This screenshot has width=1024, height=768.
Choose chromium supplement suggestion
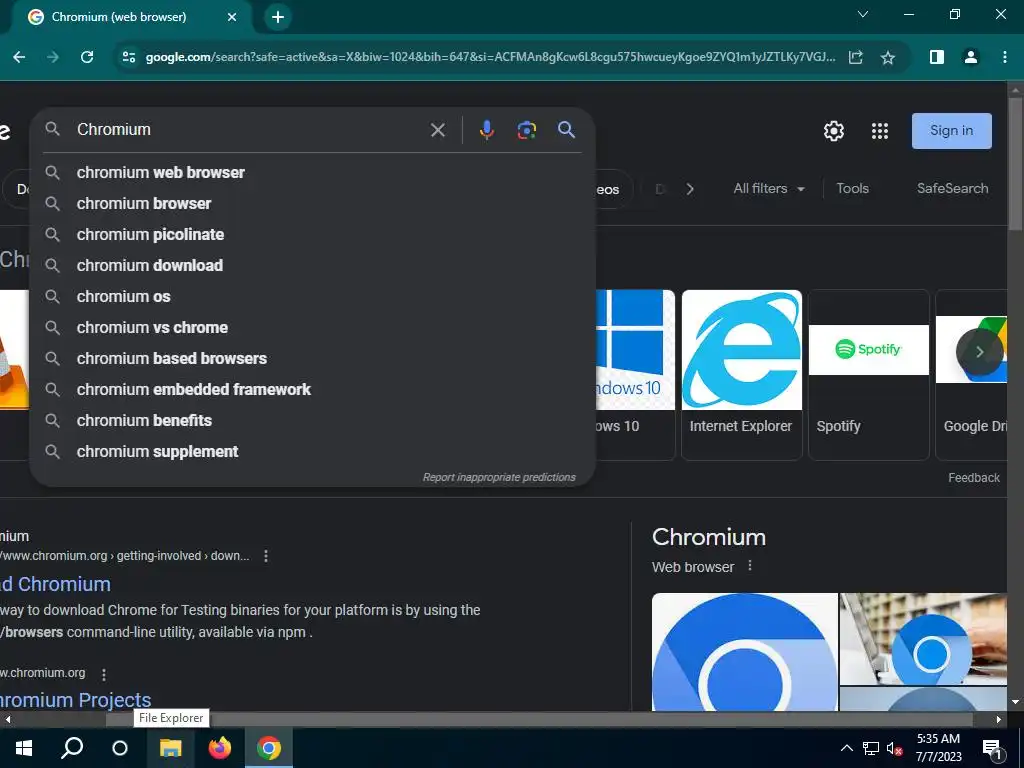click(312, 452)
